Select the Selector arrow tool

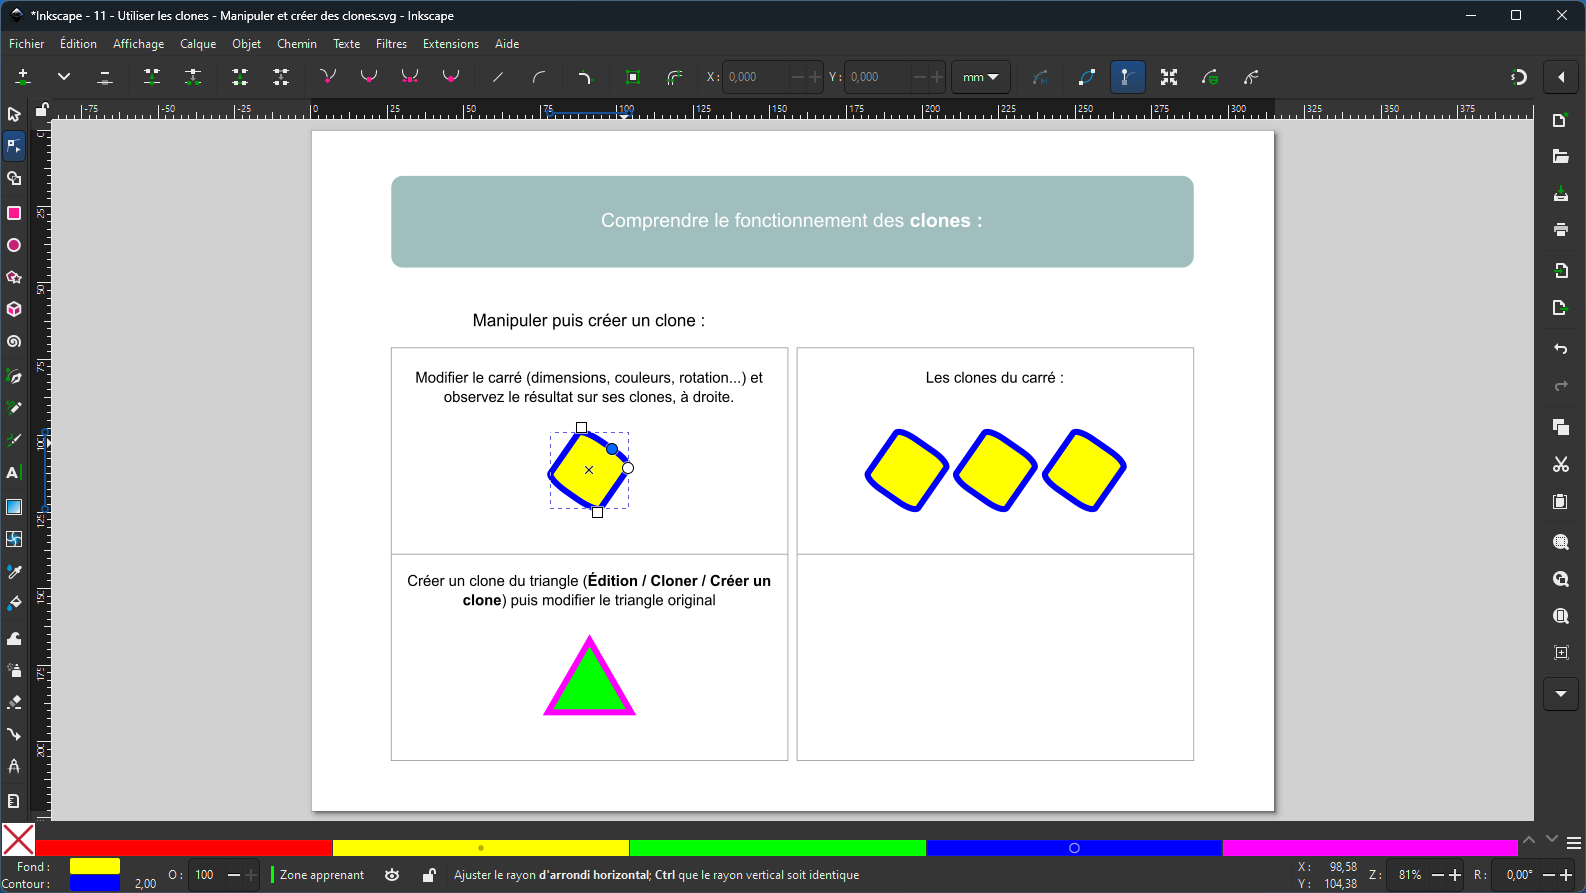tap(14, 114)
